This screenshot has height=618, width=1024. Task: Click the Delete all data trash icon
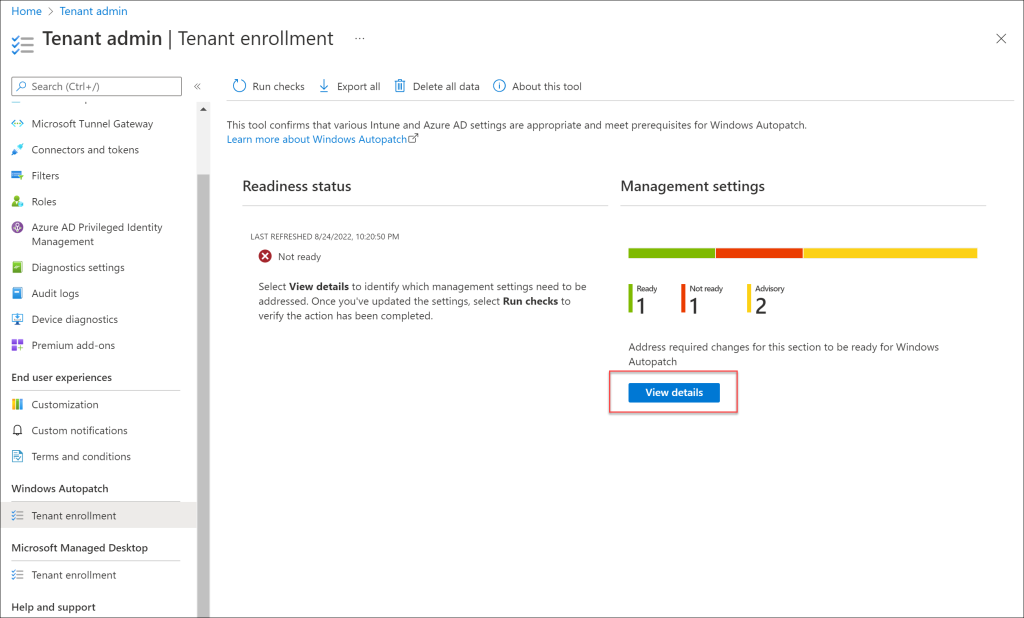tap(400, 86)
